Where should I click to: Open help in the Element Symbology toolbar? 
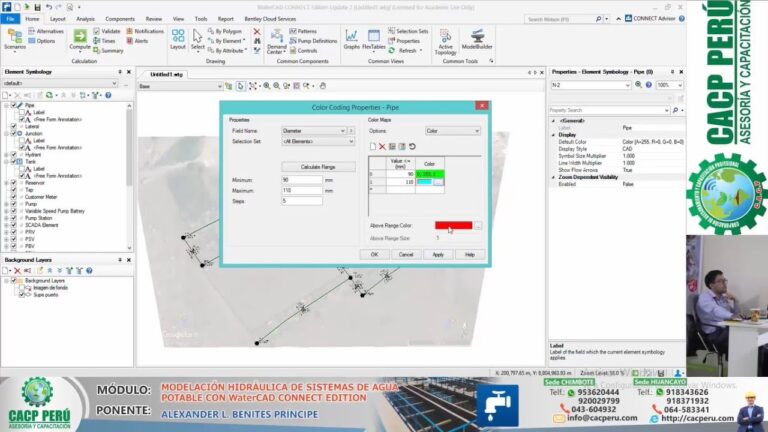(x=108, y=95)
